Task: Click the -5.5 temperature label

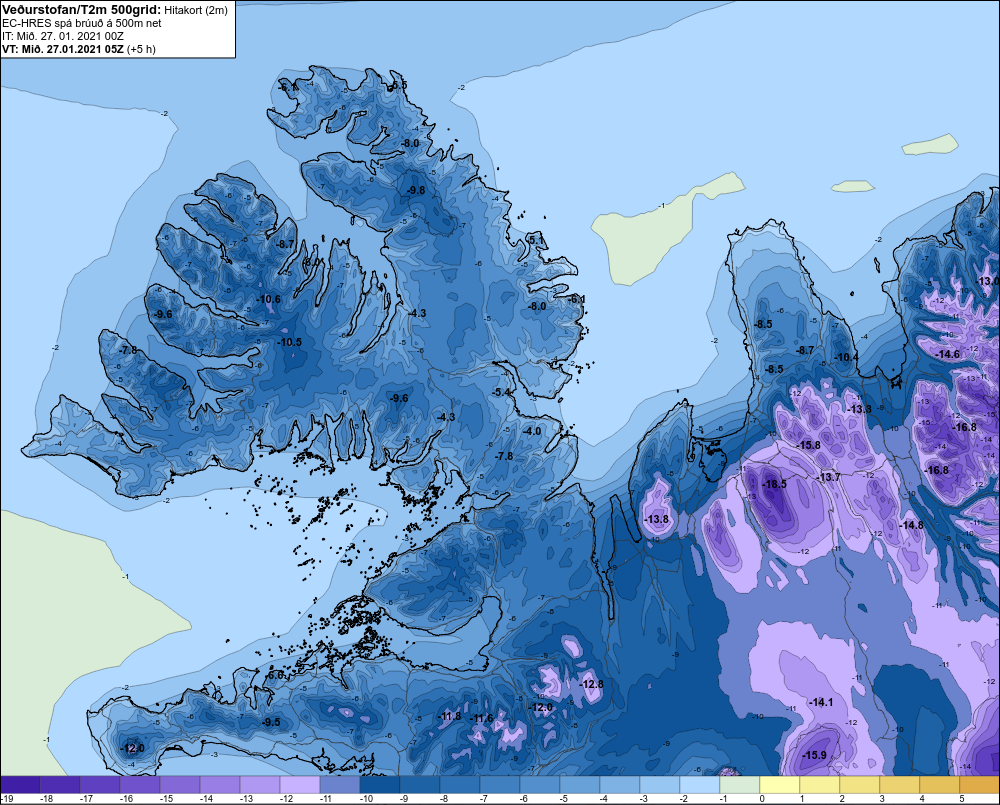Action: tap(399, 85)
